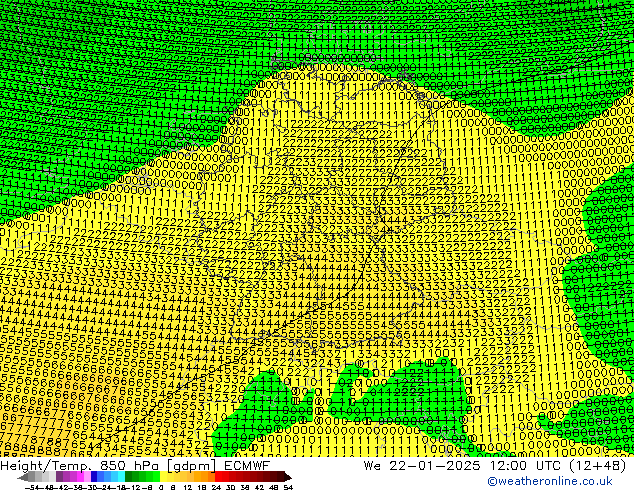The image size is (634, 490).
Task: Click the '12' label under the color scale
Action: click(x=187, y=487)
